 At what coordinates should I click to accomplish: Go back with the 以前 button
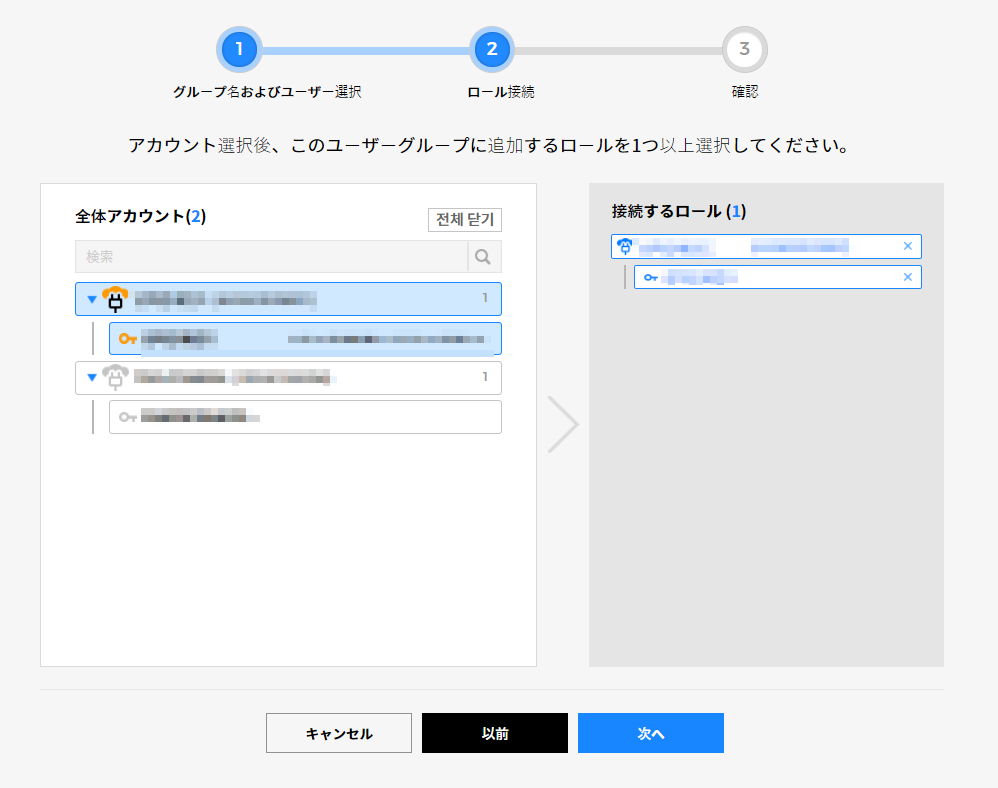(x=495, y=733)
